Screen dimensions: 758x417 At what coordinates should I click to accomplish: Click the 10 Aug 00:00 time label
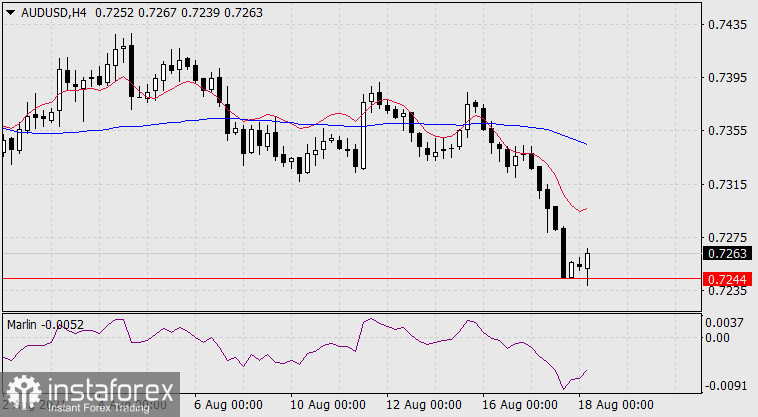(x=328, y=405)
